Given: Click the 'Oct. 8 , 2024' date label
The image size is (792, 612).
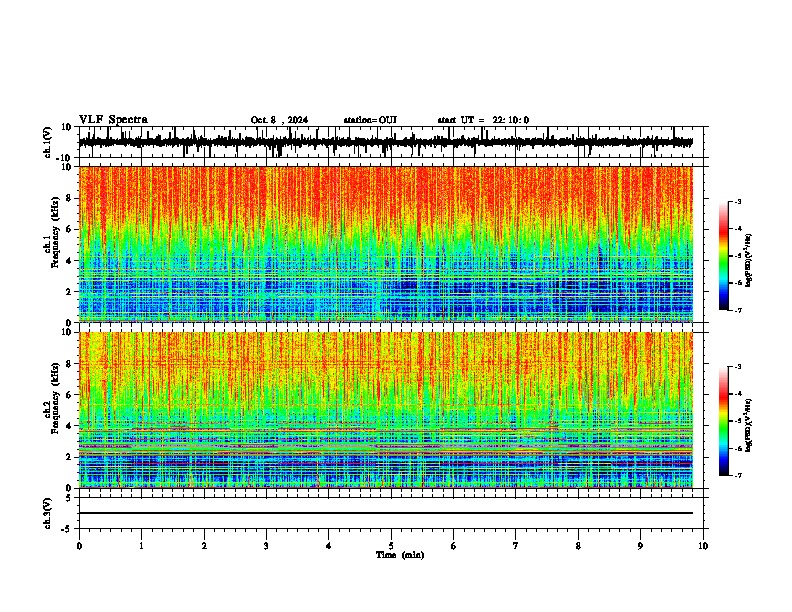Looking at the screenshot, I should (279, 120).
